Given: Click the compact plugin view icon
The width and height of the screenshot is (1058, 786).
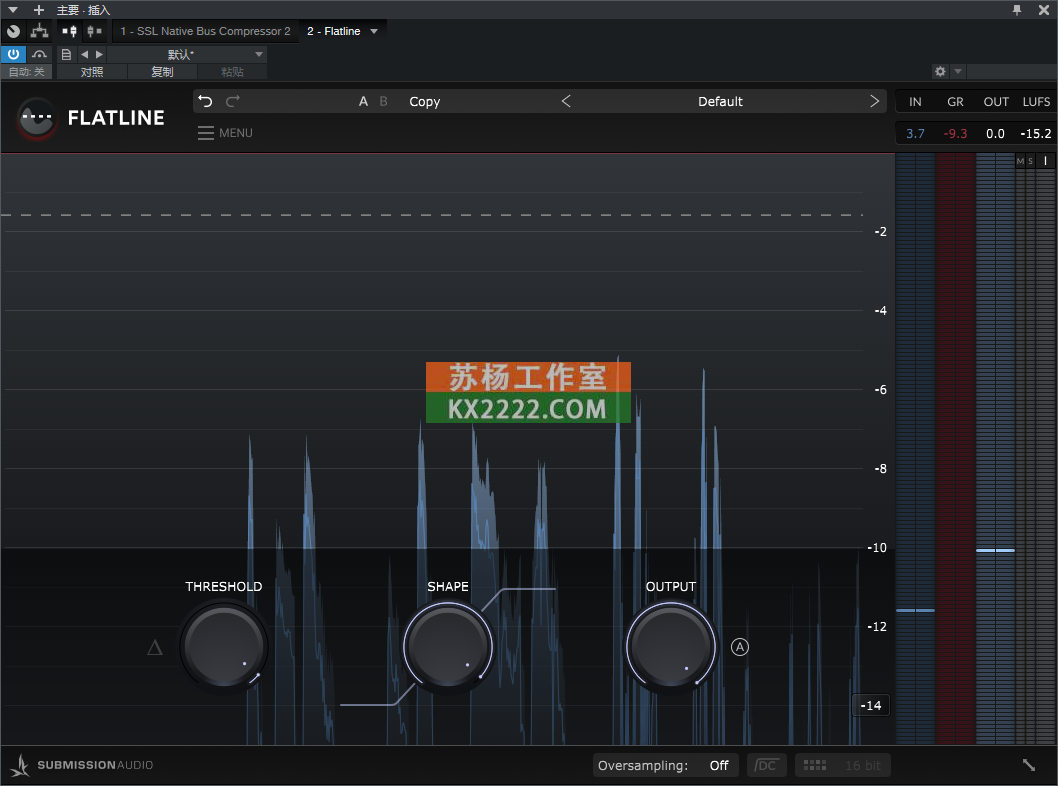Looking at the screenshot, I should pos(94,31).
